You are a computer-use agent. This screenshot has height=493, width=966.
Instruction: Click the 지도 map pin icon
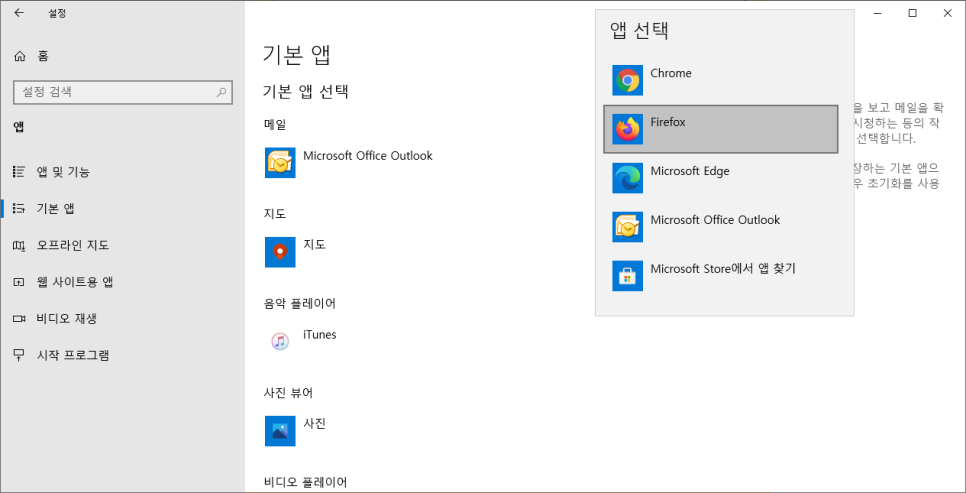(280, 252)
